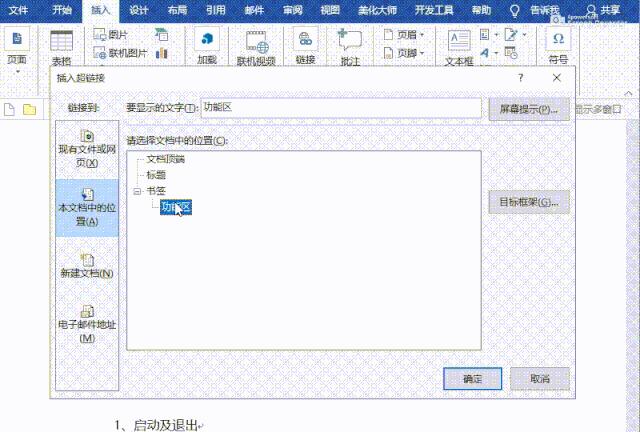This screenshot has width=640, height=432.
Task: Click the '1、启动及退出' document text
Action: (158, 425)
